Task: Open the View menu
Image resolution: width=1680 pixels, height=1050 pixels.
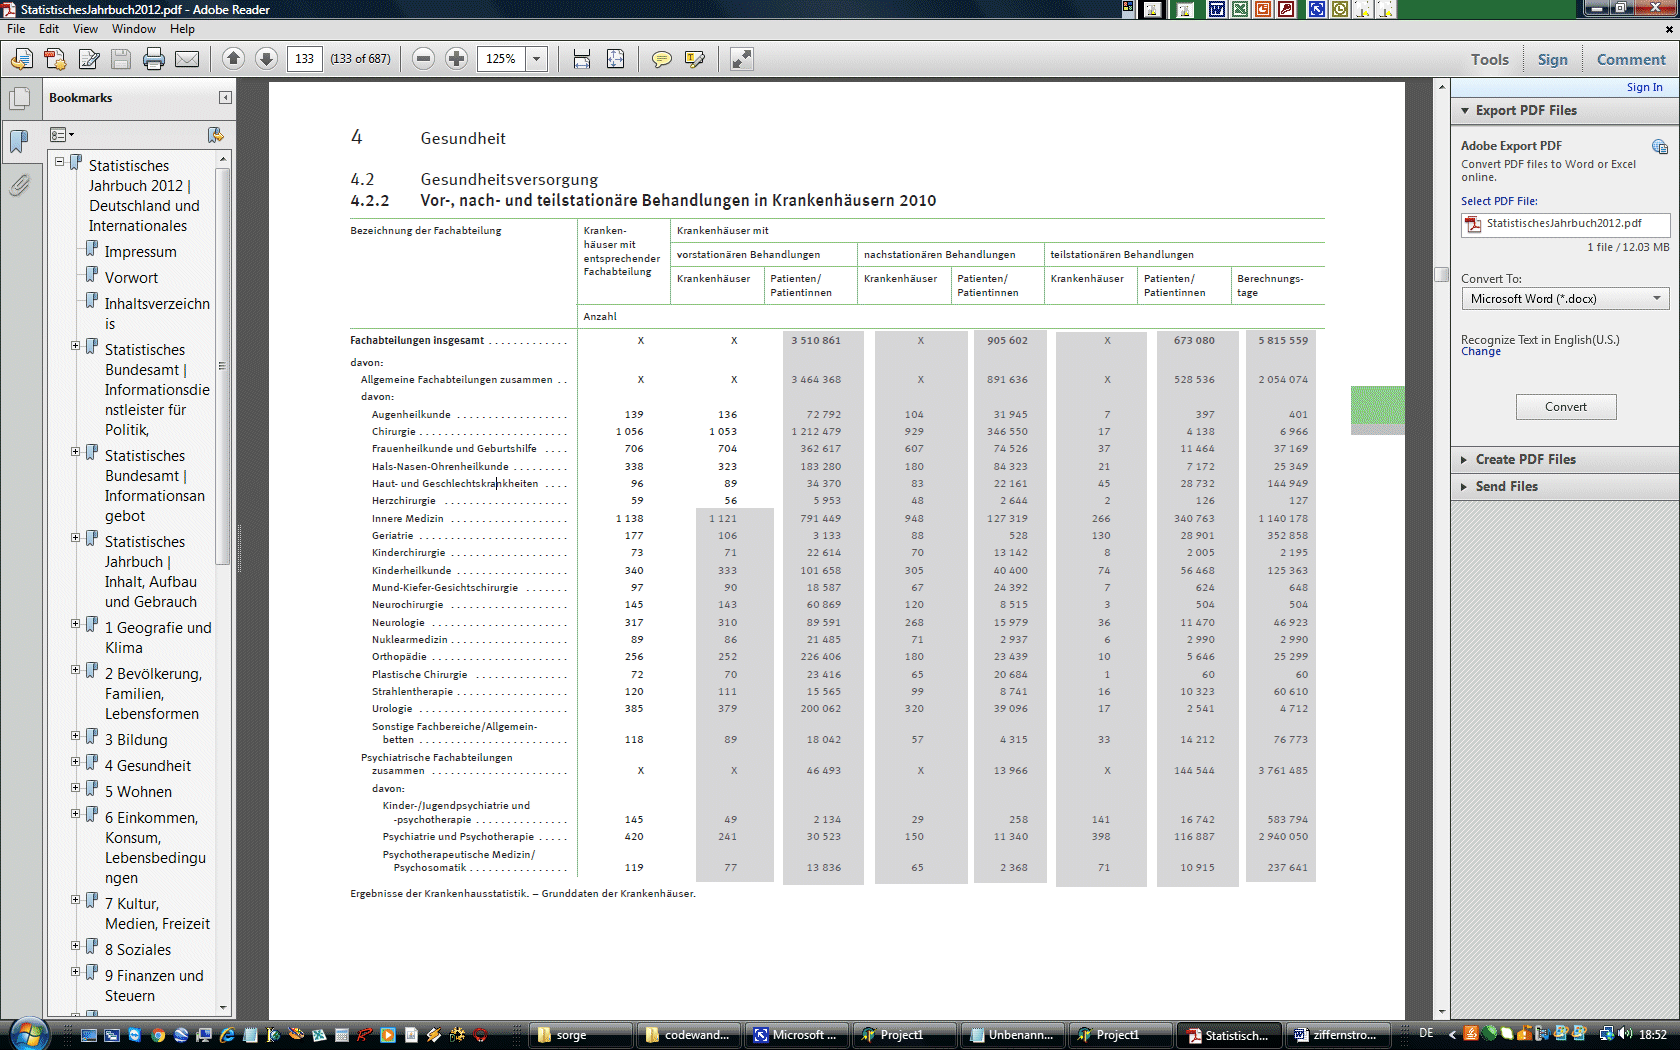Action: pos(85,29)
